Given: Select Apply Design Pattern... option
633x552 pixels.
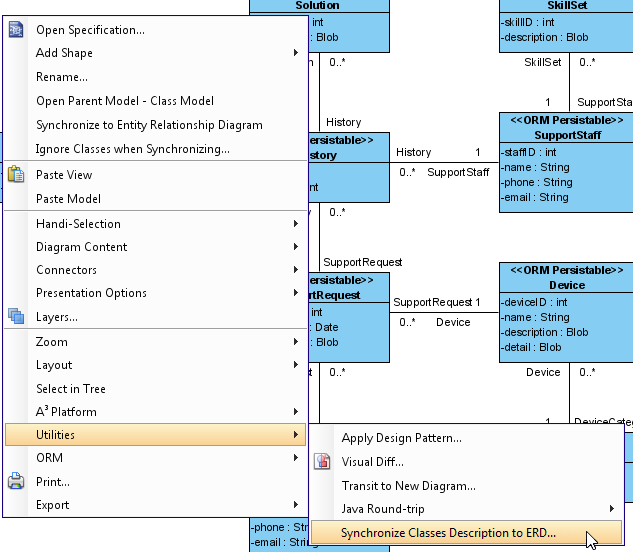Looking at the screenshot, I should point(466,438).
